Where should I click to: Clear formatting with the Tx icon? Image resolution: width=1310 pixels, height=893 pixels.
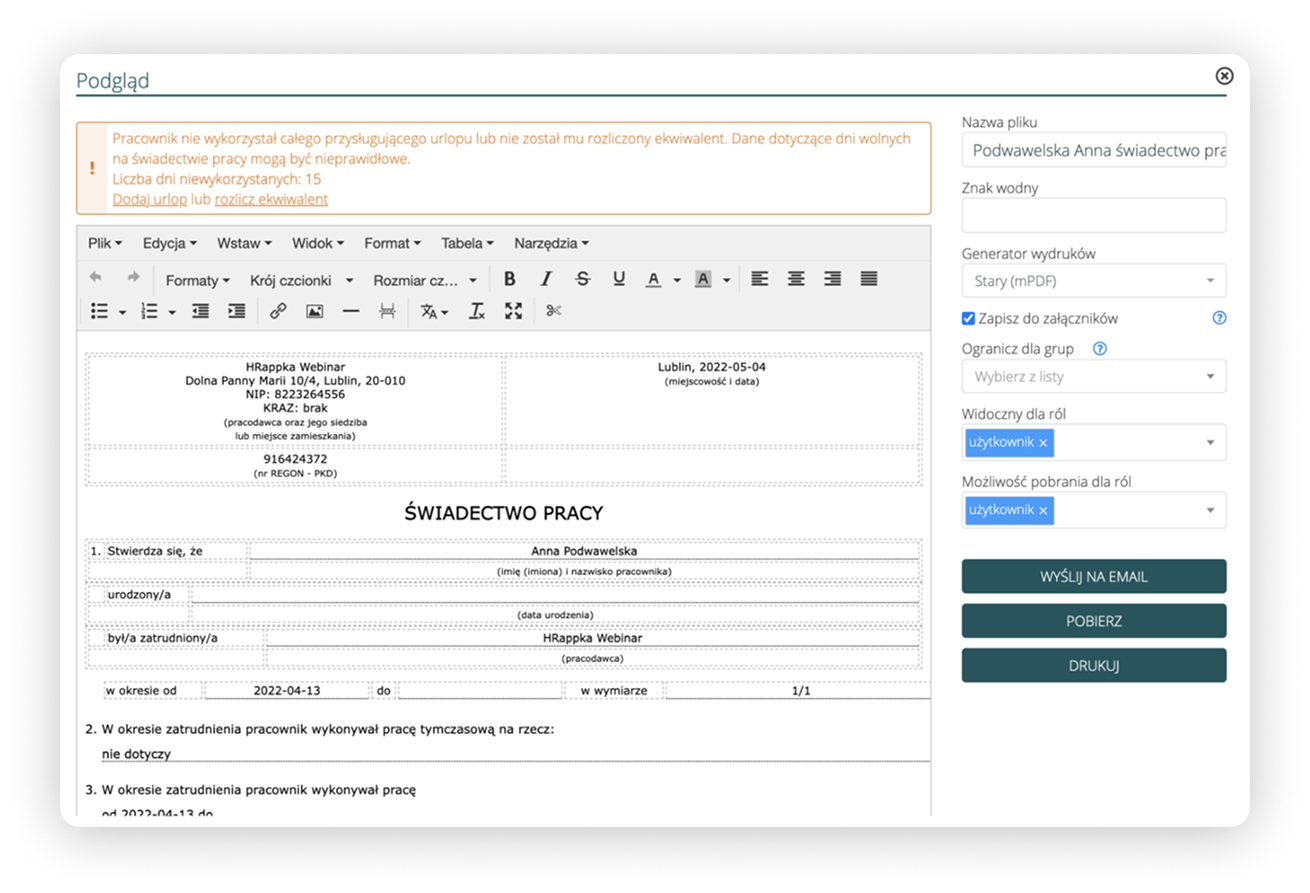pyautogui.click(x=477, y=312)
